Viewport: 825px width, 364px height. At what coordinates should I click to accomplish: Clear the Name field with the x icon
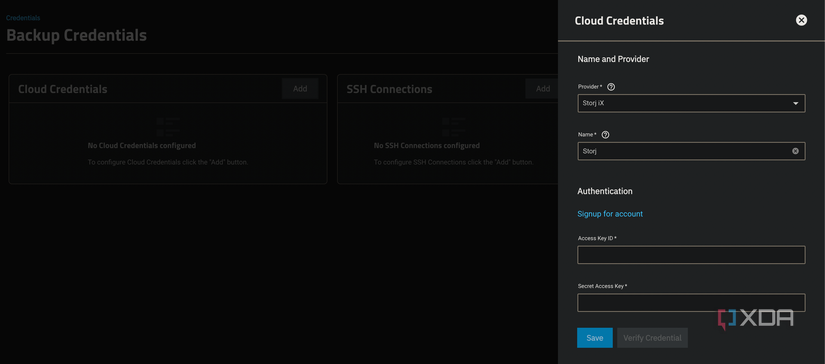pos(795,151)
